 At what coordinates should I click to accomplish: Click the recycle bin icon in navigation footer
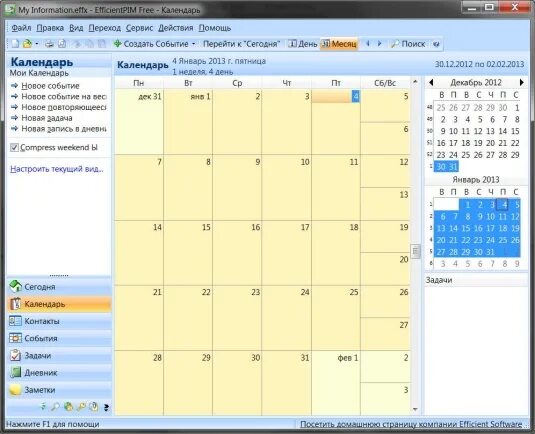click(68, 407)
